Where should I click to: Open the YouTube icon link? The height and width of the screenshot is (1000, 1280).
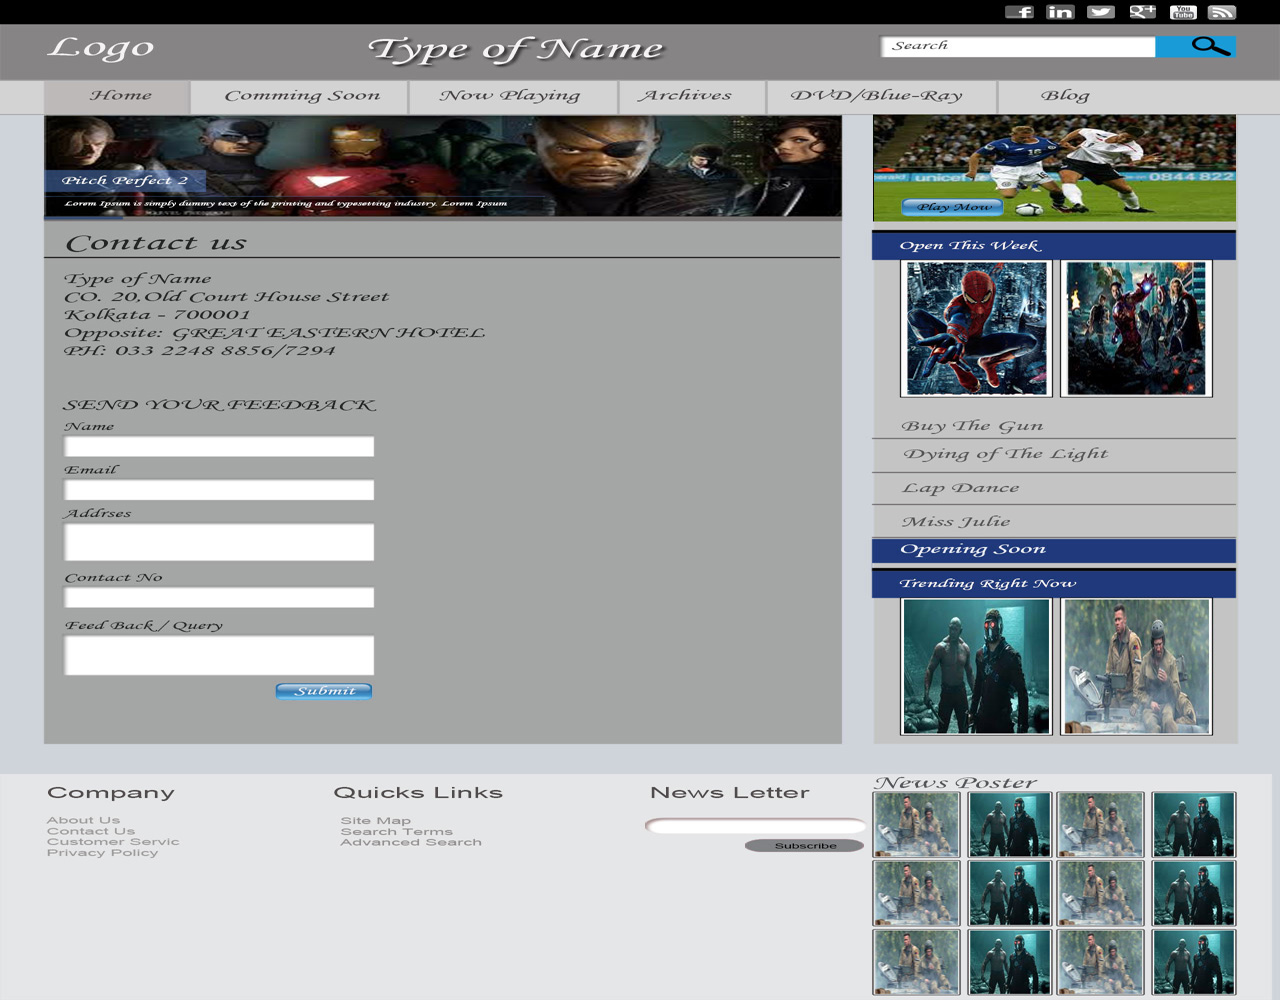pyautogui.click(x=1183, y=12)
